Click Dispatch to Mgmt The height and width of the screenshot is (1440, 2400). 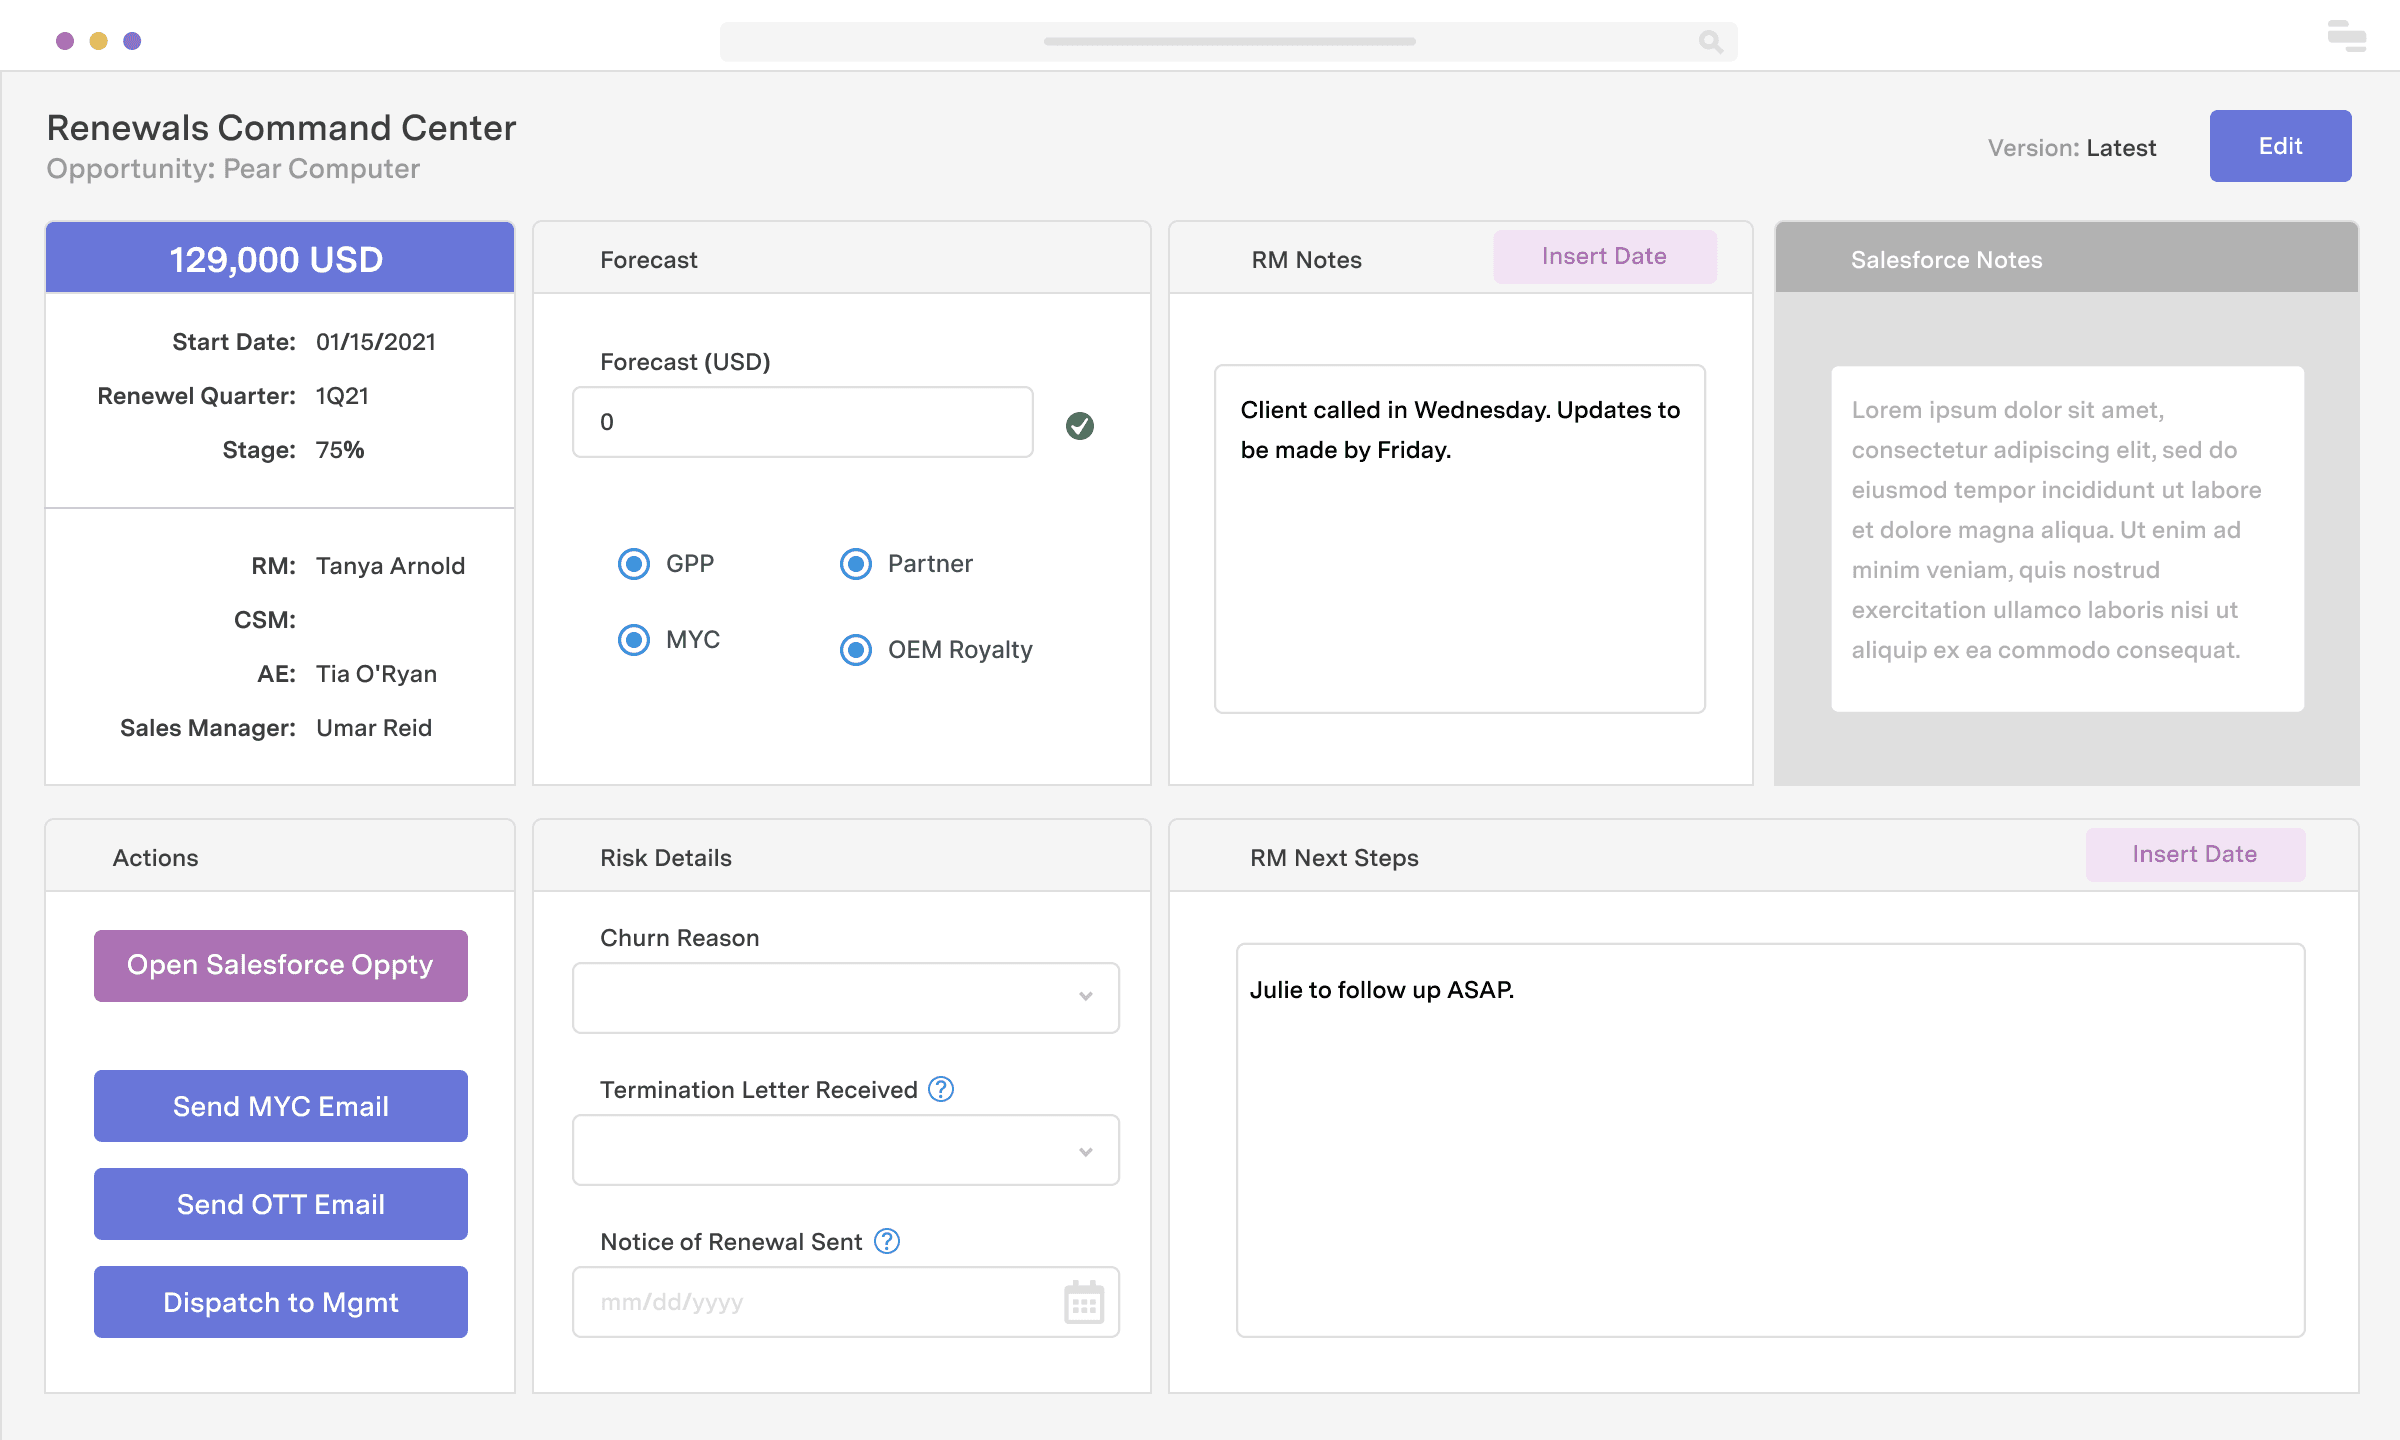coord(280,1301)
